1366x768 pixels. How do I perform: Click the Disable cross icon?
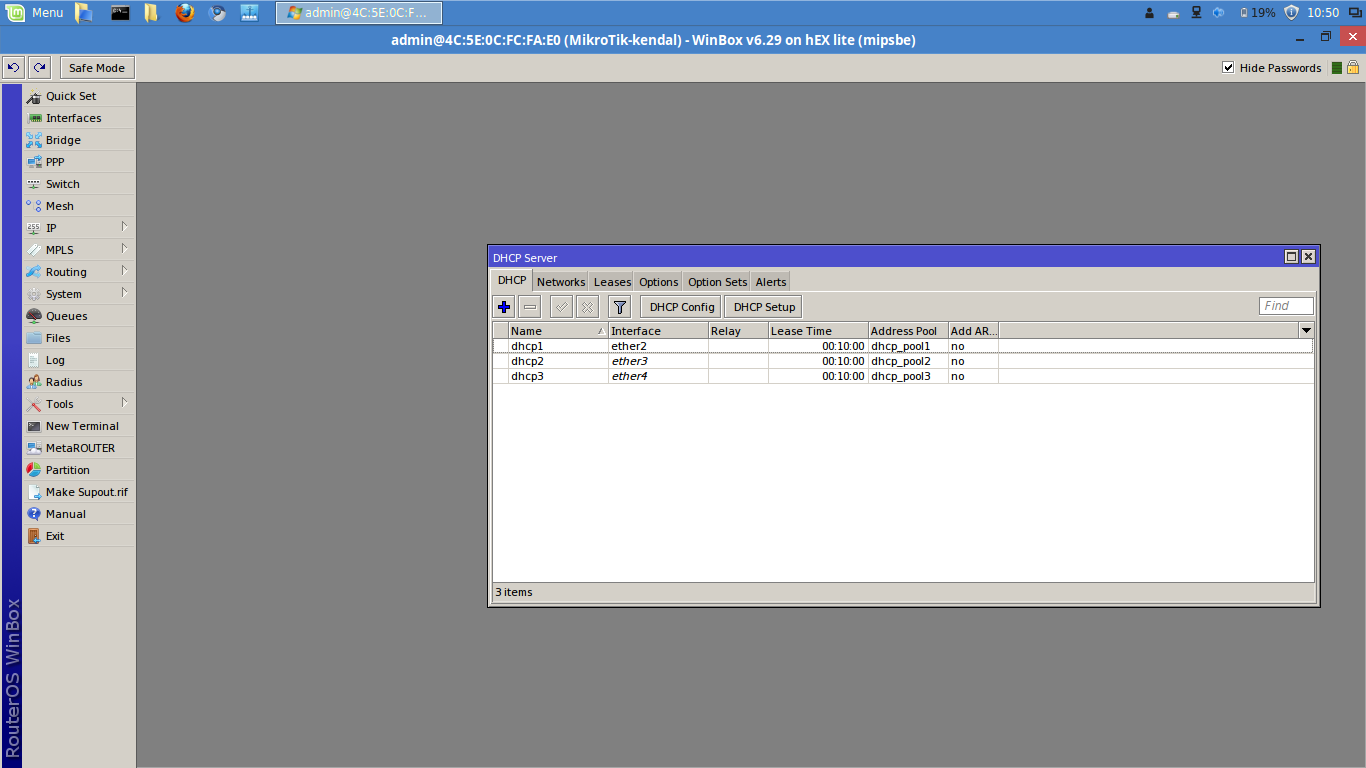tap(587, 307)
